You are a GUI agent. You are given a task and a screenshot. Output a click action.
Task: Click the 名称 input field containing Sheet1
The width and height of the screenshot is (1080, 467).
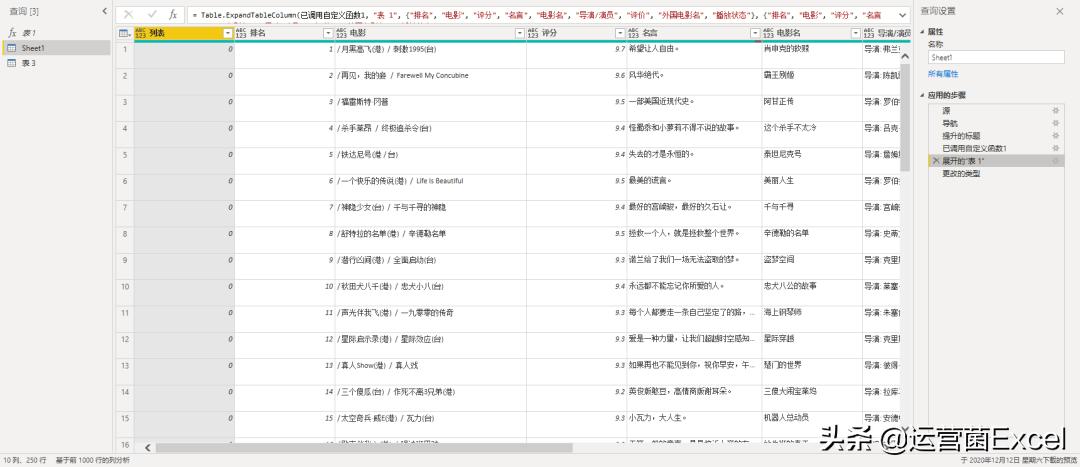[x=996, y=58]
